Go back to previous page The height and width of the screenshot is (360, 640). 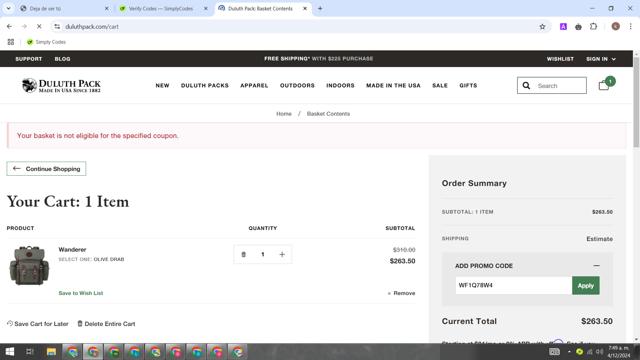pyautogui.click(x=9, y=27)
